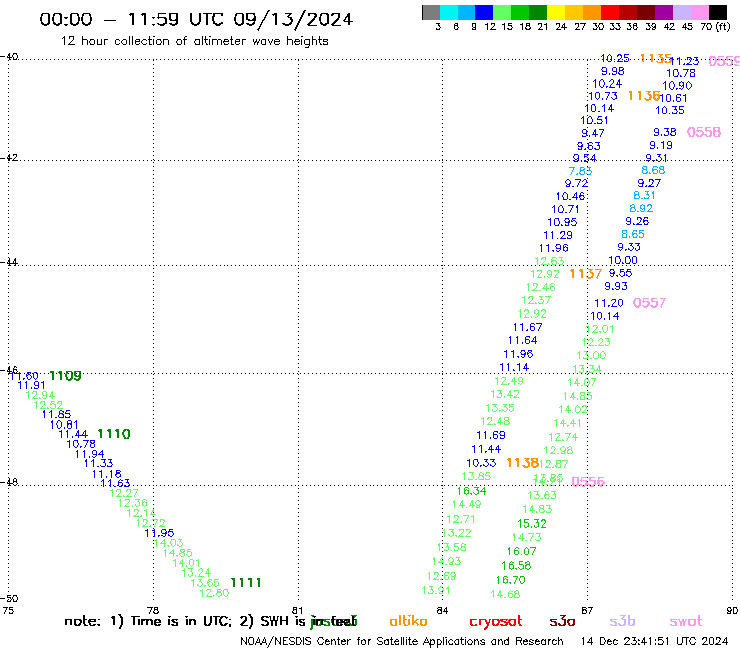The height and width of the screenshot is (650, 740).
Task: Click the wave height value 14.49
Action: pos(466,505)
